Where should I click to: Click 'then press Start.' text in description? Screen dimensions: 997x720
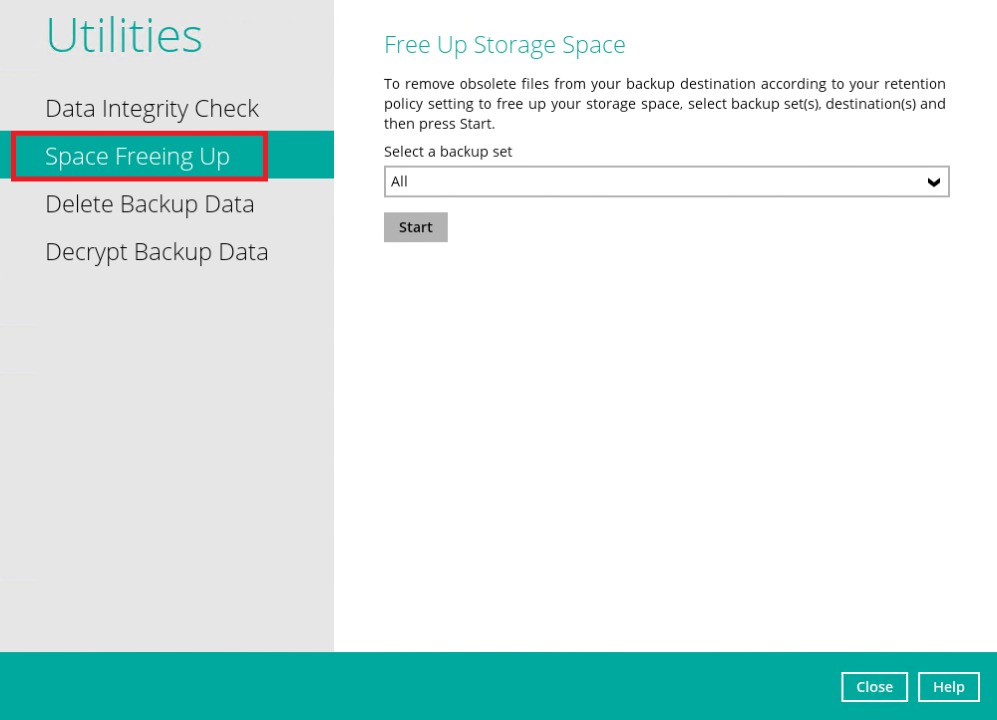click(x=439, y=124)
